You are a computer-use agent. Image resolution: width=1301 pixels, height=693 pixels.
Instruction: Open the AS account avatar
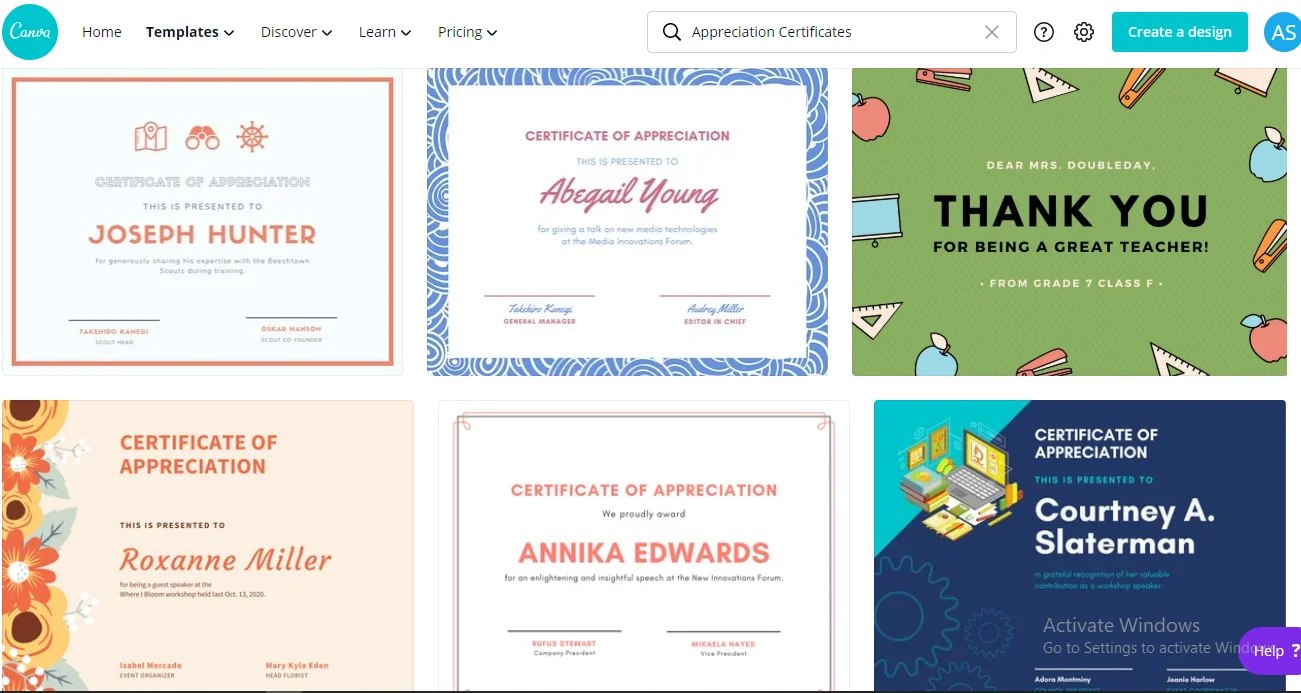click(x=1281, y=32)
